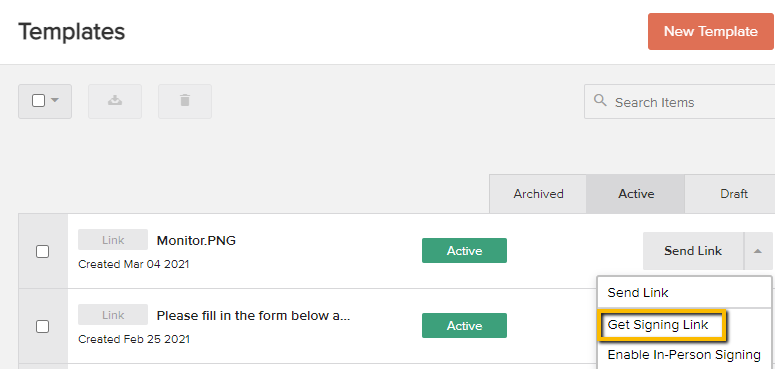
Task: Click Link badge for Please fill template
Action: click(113, 315)
